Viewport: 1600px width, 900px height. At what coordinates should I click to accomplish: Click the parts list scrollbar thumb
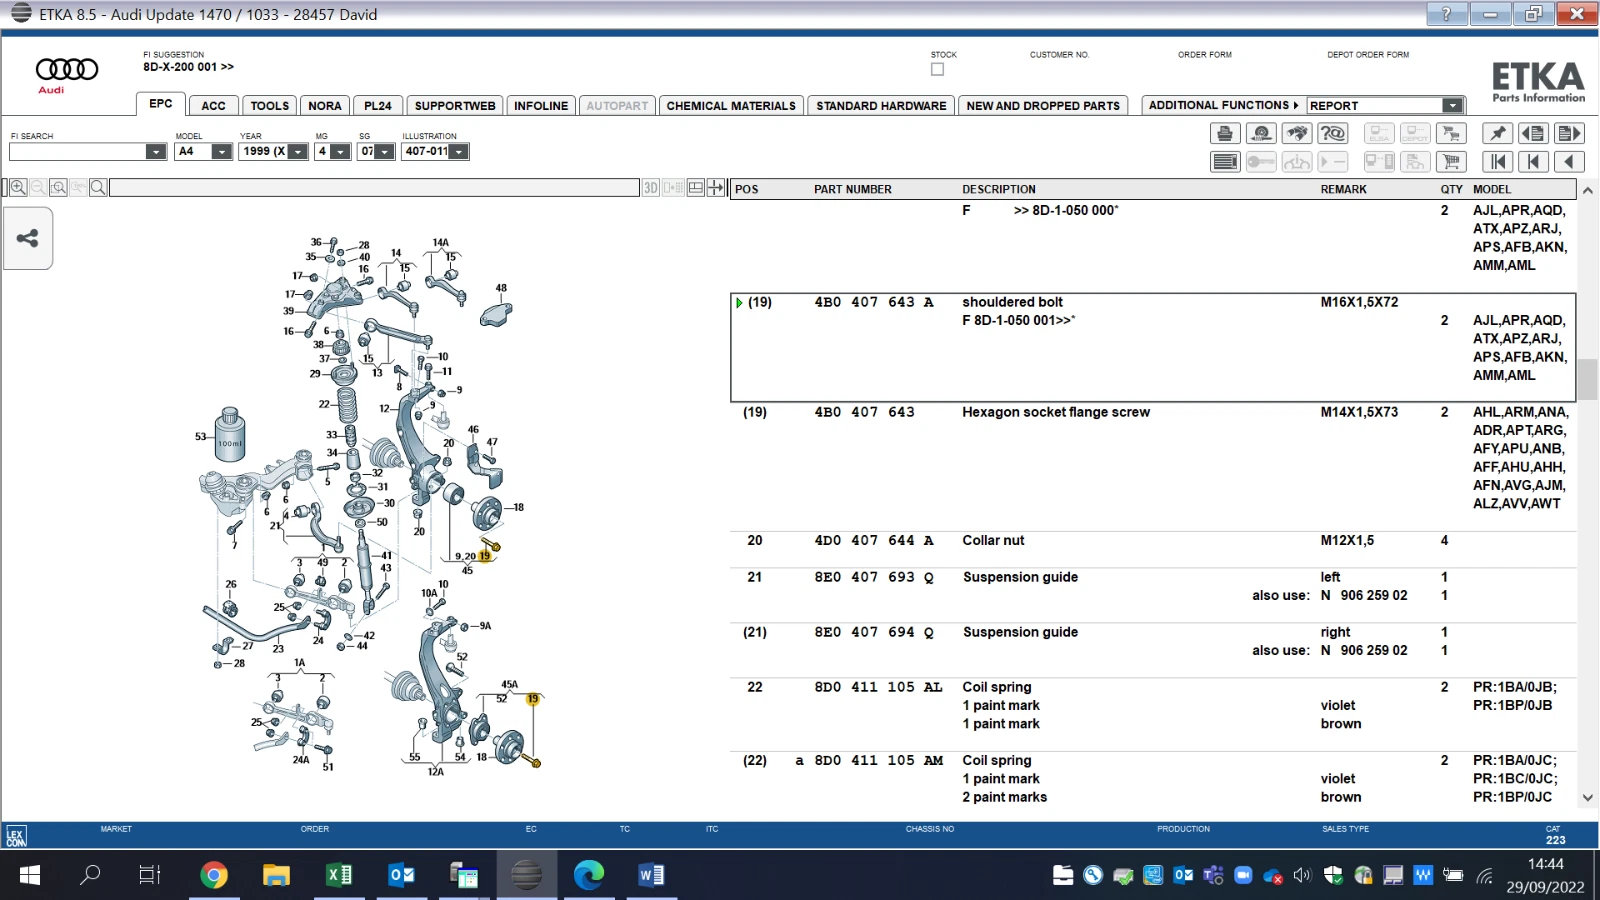1587,379
